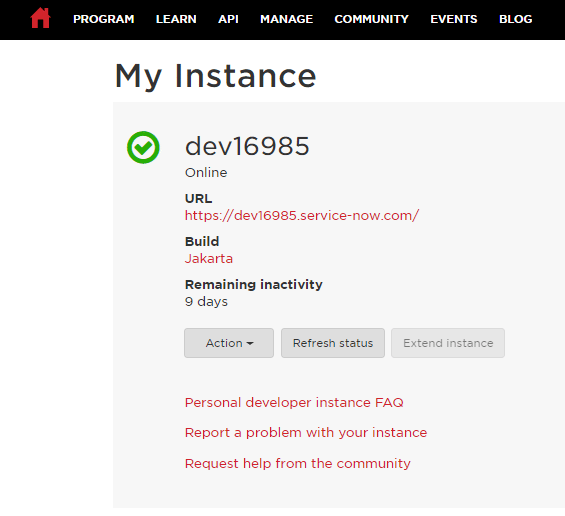Click the My Instance heading
The height and width of the screenshot is (516, 565).
215,76
